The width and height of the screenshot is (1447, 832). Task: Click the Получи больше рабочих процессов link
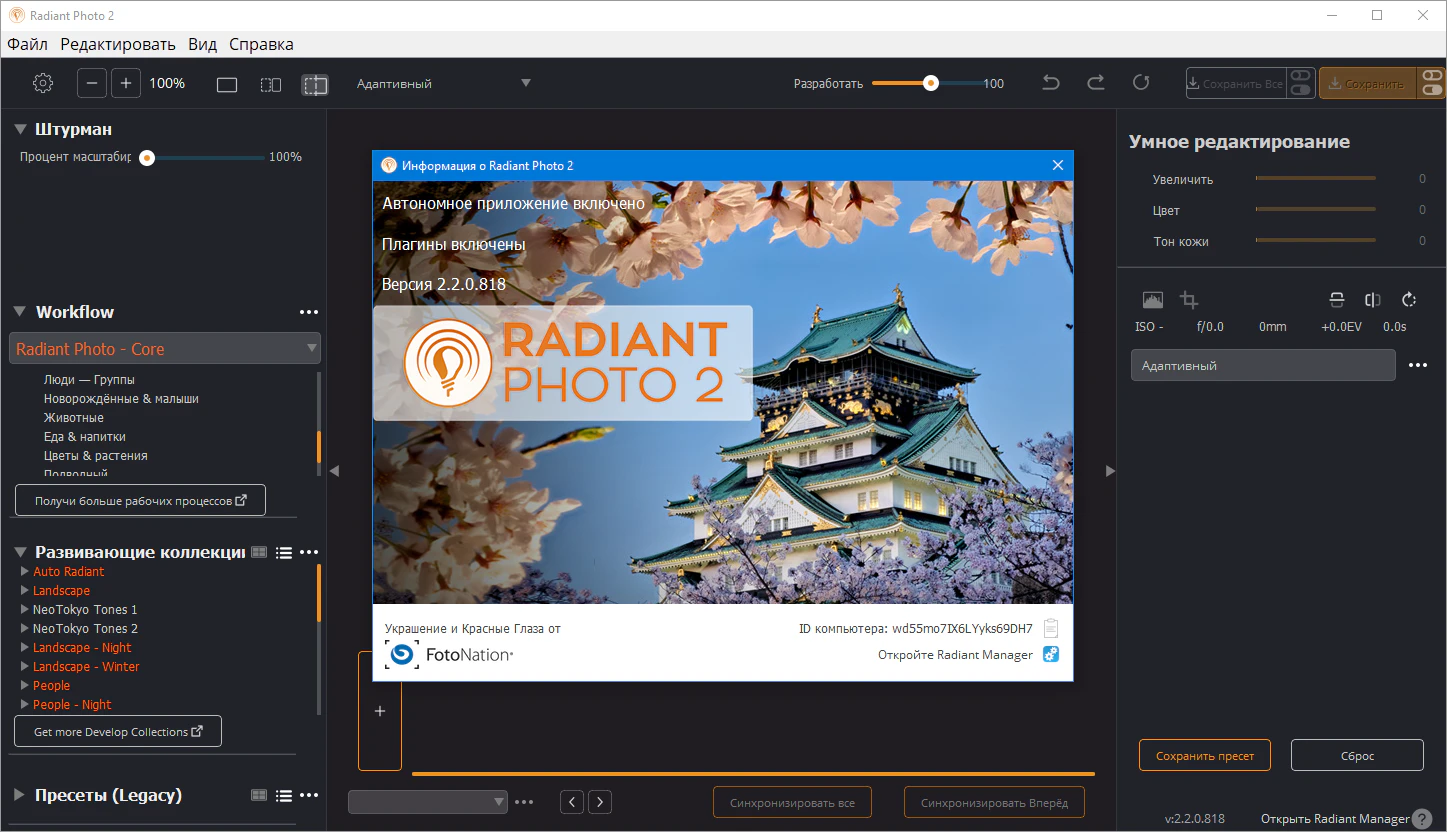click(140, 501)
